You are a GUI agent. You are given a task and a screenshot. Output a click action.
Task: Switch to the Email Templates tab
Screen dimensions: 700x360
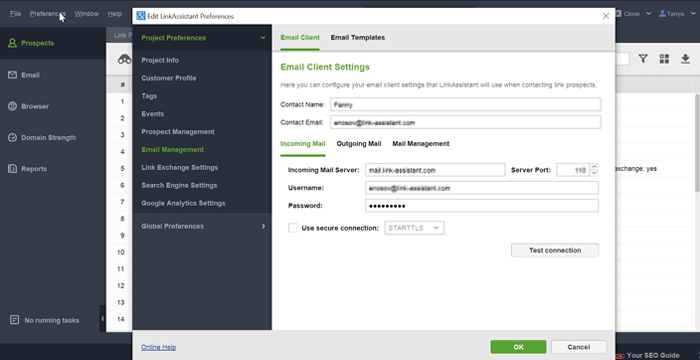click(358, 38)
